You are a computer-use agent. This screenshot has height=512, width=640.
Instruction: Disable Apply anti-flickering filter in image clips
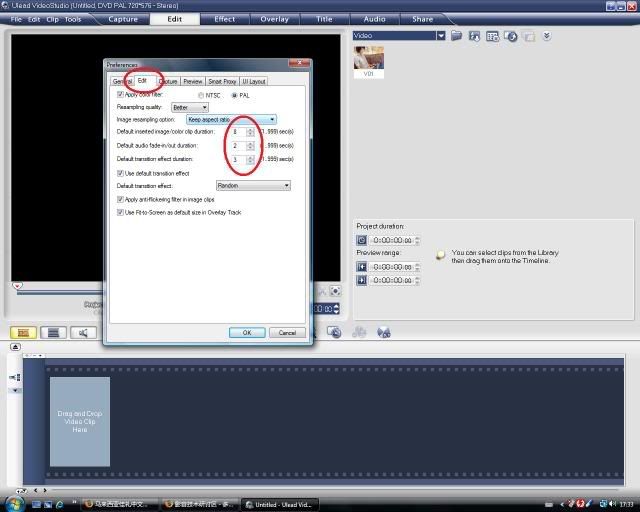pyautogui.click(x=121, y=199)
